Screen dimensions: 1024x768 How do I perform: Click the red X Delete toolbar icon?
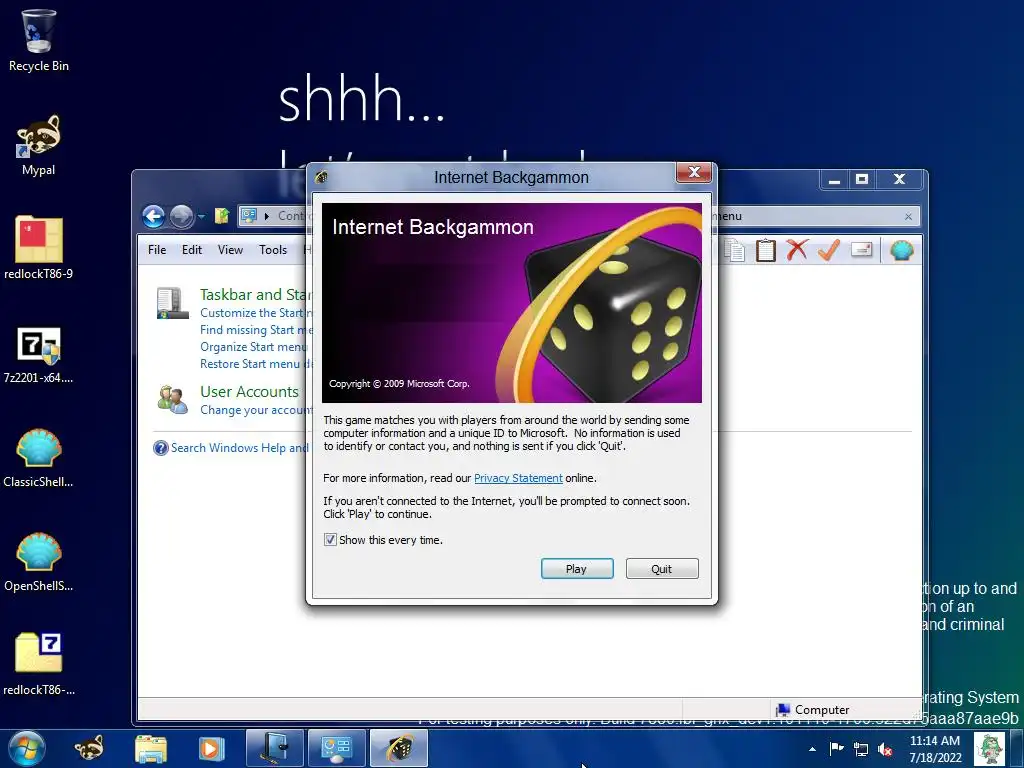pos(797,249)
